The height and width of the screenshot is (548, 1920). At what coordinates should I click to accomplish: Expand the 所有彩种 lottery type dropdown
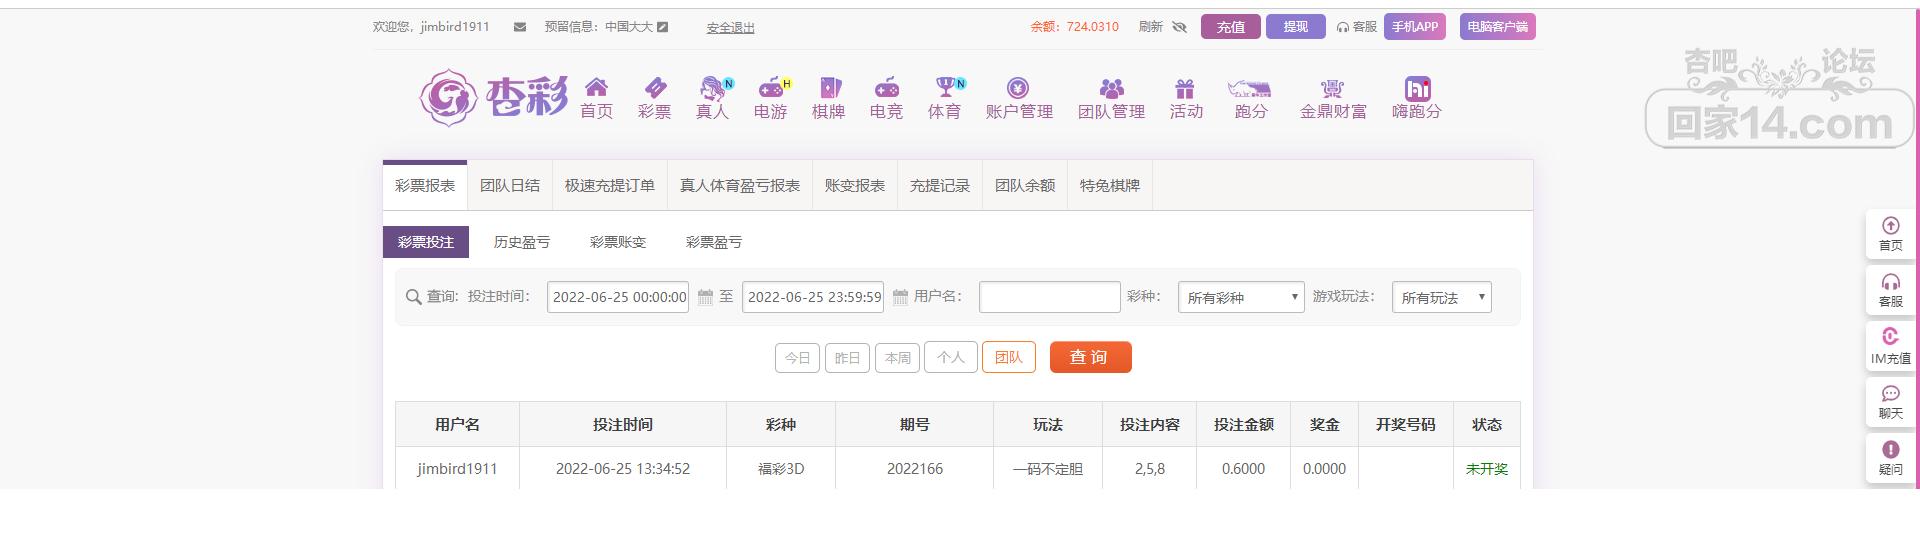pos(1241,297)
